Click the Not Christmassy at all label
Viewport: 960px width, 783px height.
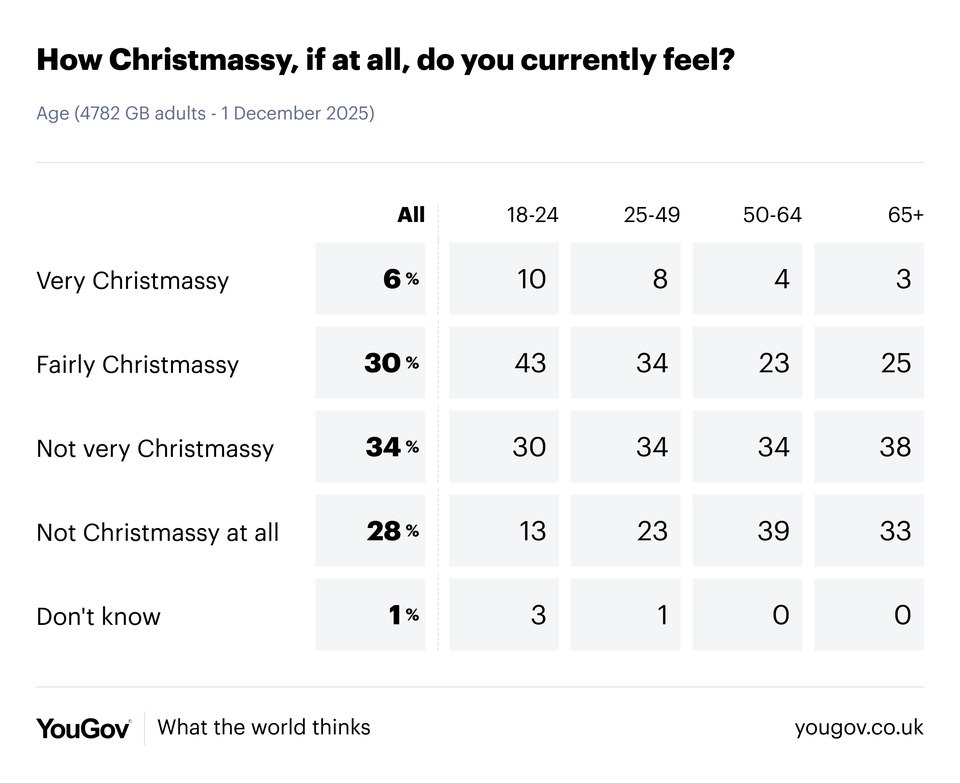pos(157,532)
